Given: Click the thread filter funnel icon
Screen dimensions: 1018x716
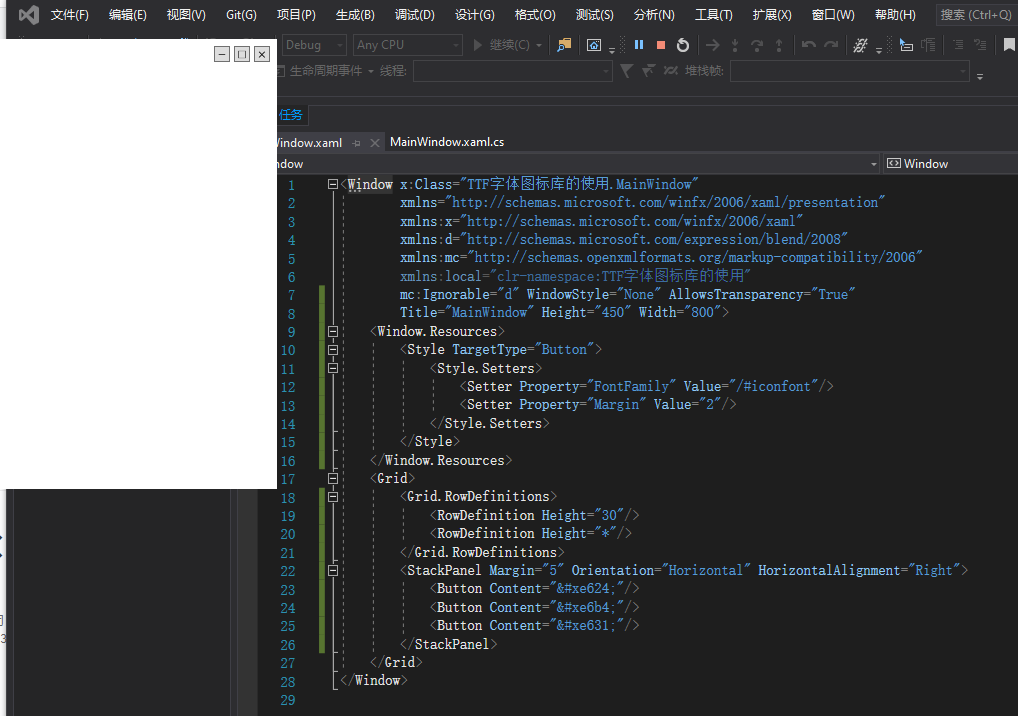Looking at the screenshot, I should tap(627, 70).
